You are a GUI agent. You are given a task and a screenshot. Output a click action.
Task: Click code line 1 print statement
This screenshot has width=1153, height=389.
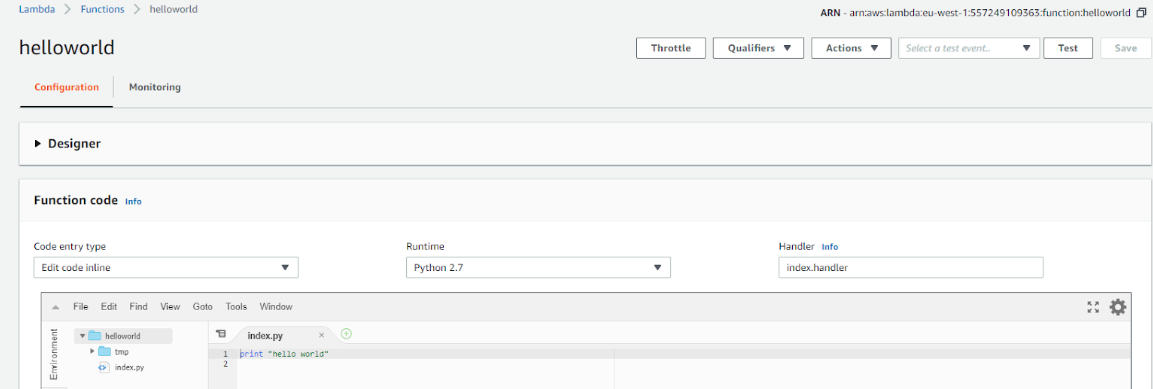284,354
